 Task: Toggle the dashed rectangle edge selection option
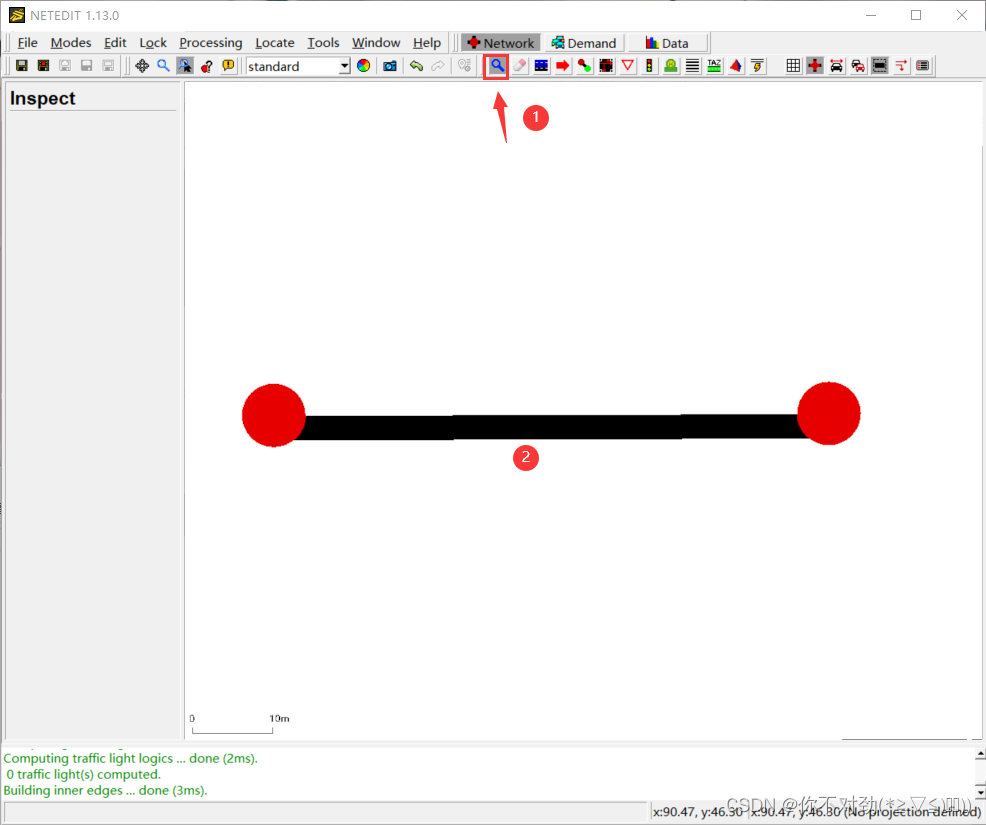880,65
